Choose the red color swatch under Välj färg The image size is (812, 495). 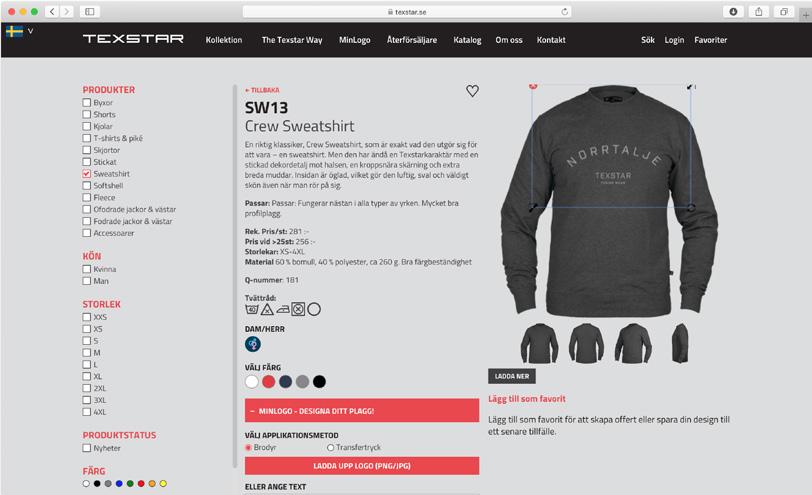pyautogui.click(x=268, y=382)
